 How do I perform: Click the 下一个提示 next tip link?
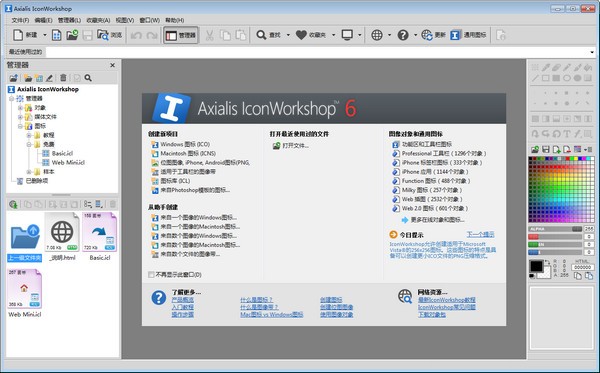click(x=480, y=235)
